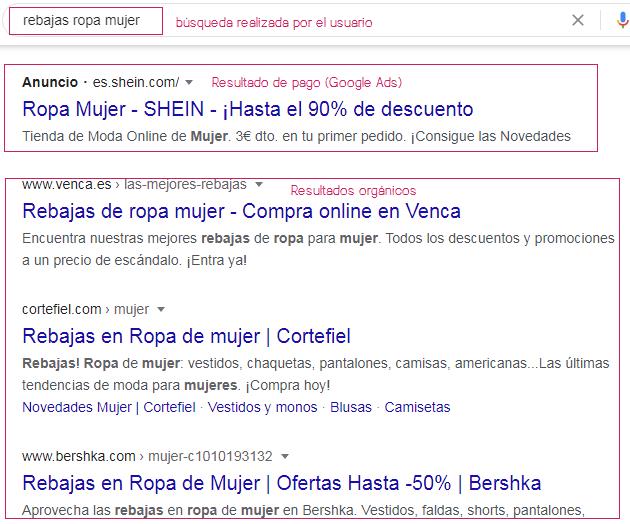Image resolution: width=630 pixels, height=524 pixels.
Task: Clear the search box with the X icon
Action: [578, 20]
